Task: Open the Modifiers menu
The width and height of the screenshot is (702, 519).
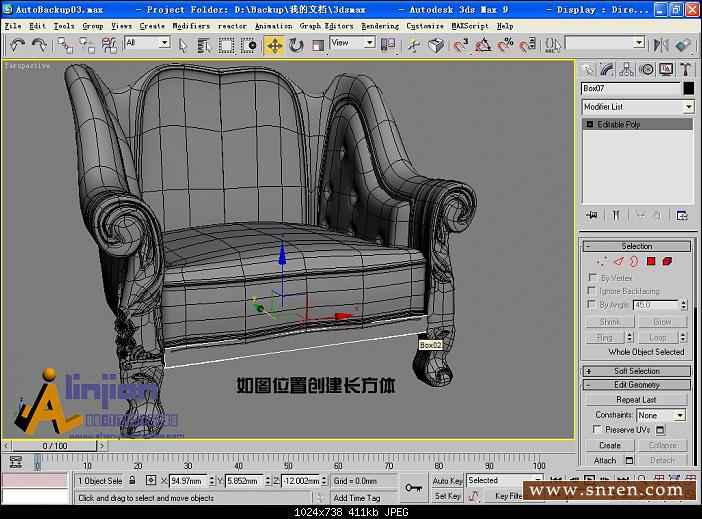Action: (x=191, y=26)
